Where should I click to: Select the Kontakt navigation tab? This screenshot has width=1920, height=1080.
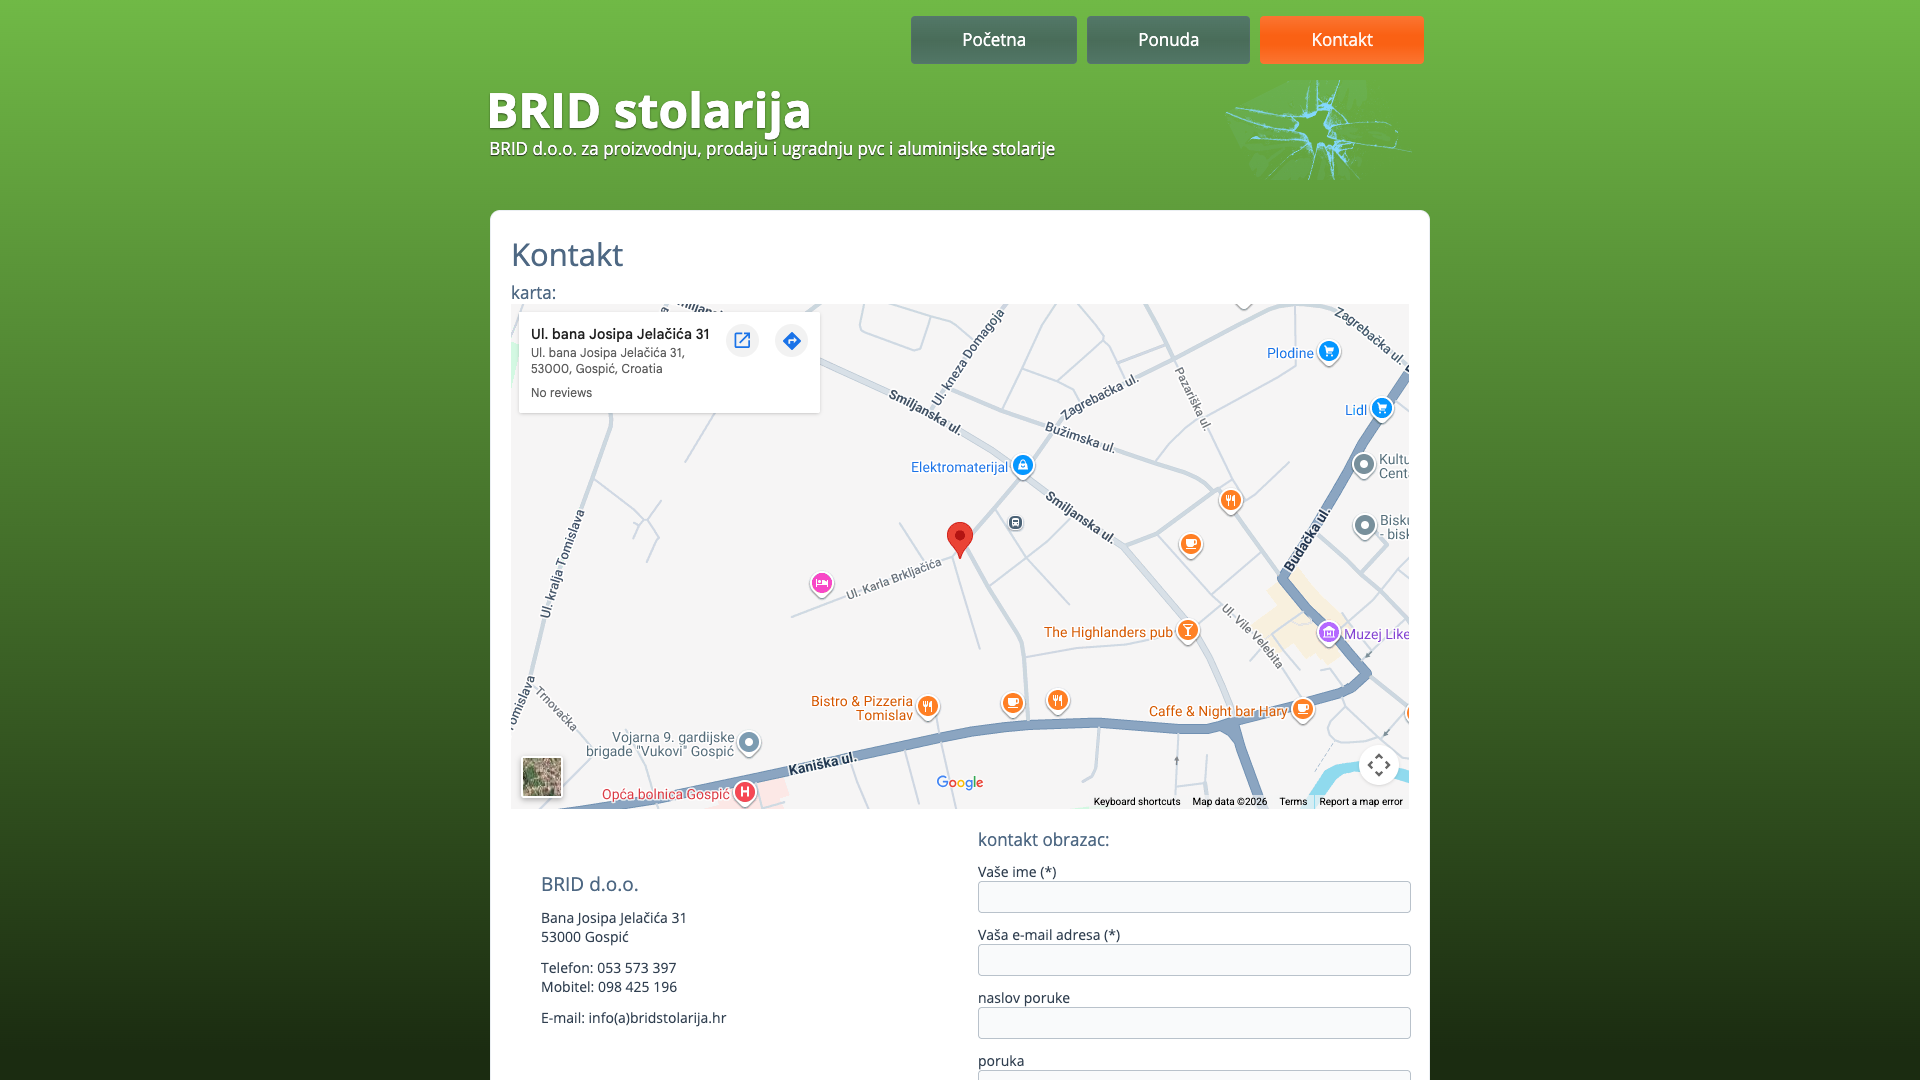click(1341, 40)
